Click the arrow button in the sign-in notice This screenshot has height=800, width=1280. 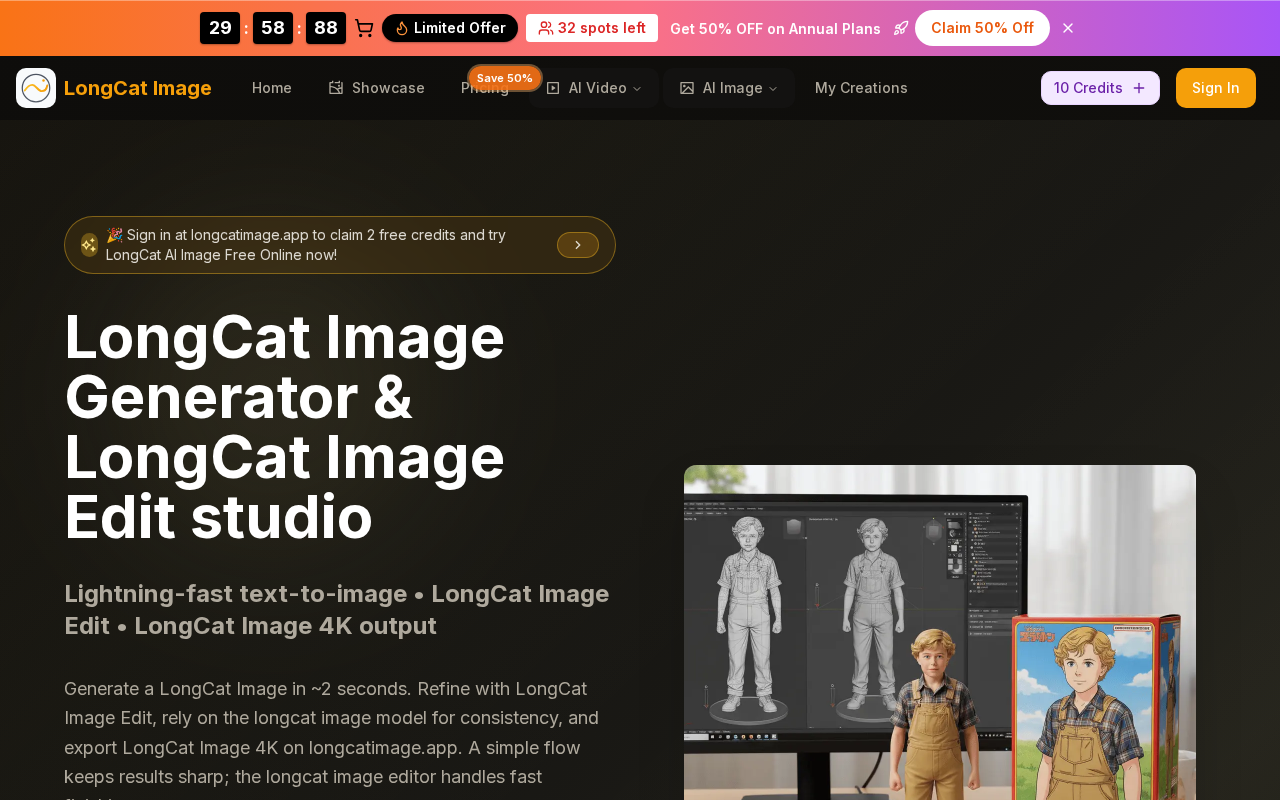[578, 245]
